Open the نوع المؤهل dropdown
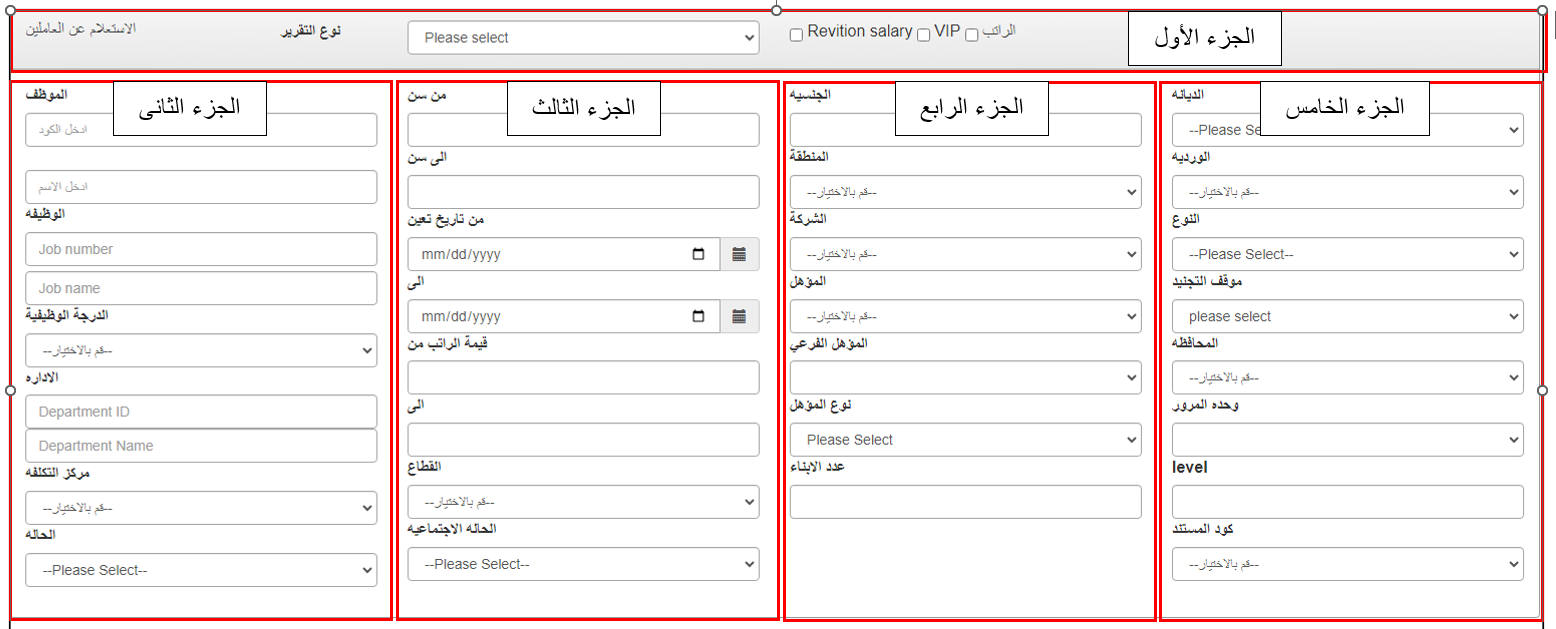 [x=965, y=440]
